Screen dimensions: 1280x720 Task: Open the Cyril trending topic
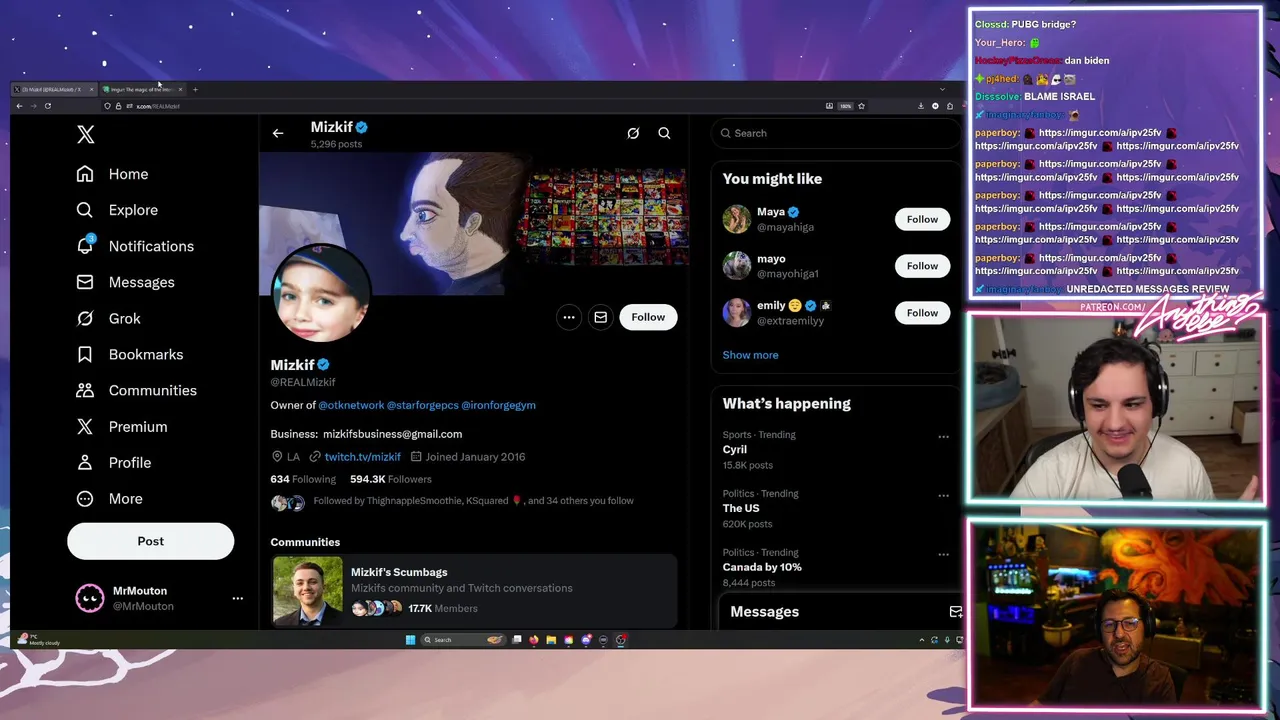[x=735, y=450]
